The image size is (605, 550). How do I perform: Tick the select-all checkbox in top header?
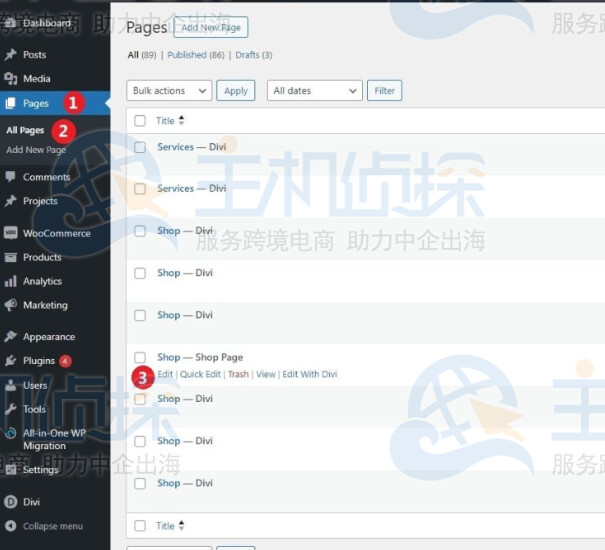coord(140,120)
